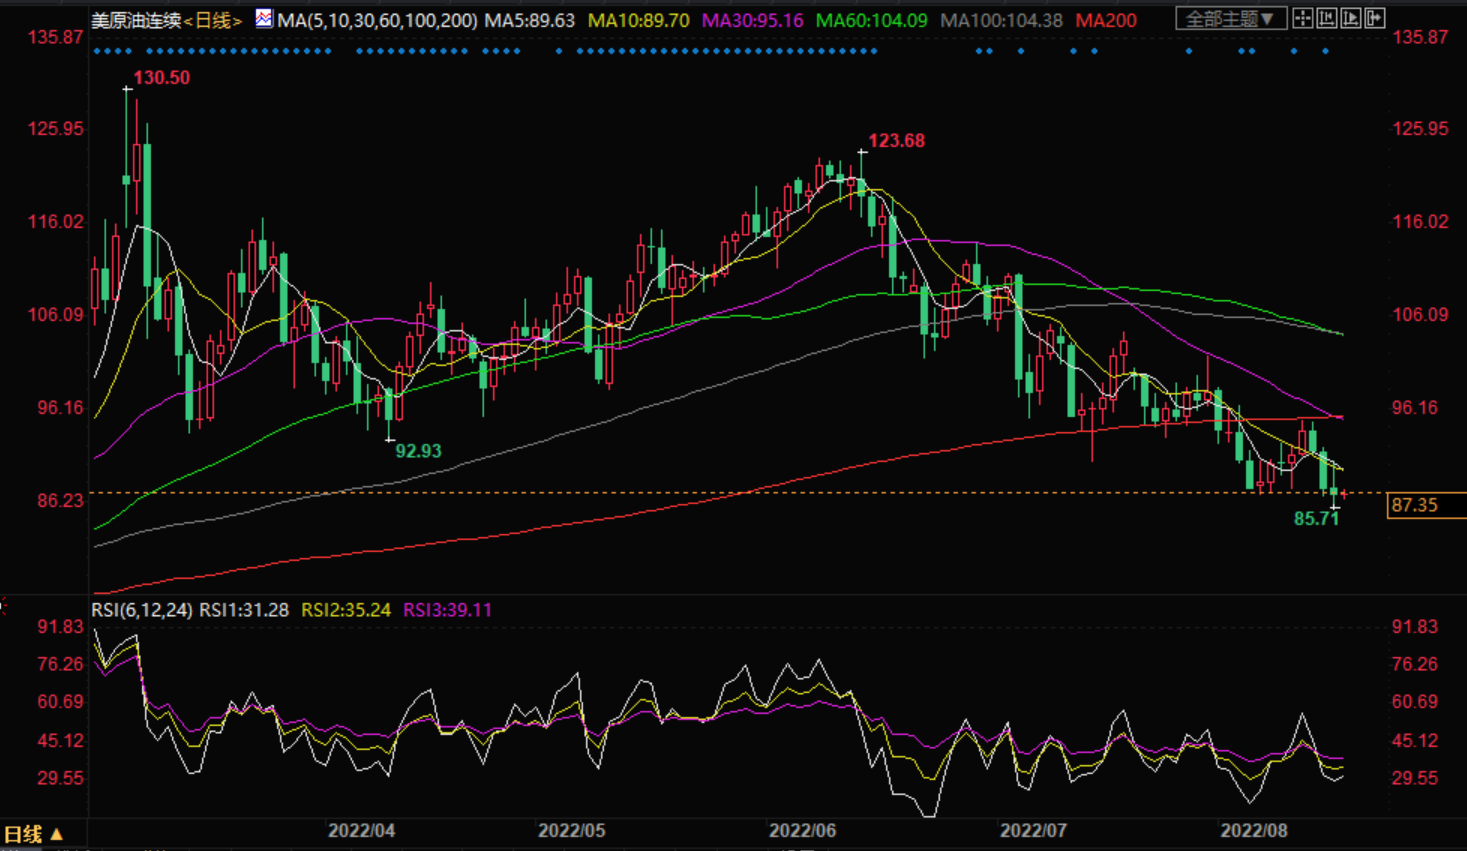Click the MA indicator chart icon
Image resolution: width=1467 pixels, height=851 pixels.
click(264, 18)
